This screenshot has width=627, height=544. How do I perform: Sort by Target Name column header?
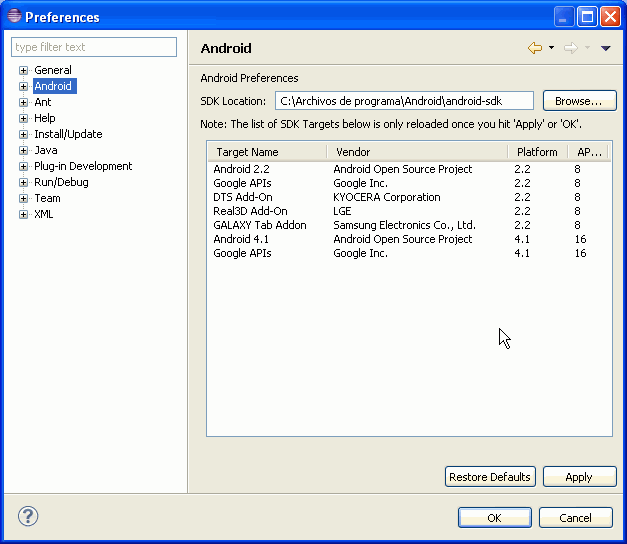(x=267, y=152)
